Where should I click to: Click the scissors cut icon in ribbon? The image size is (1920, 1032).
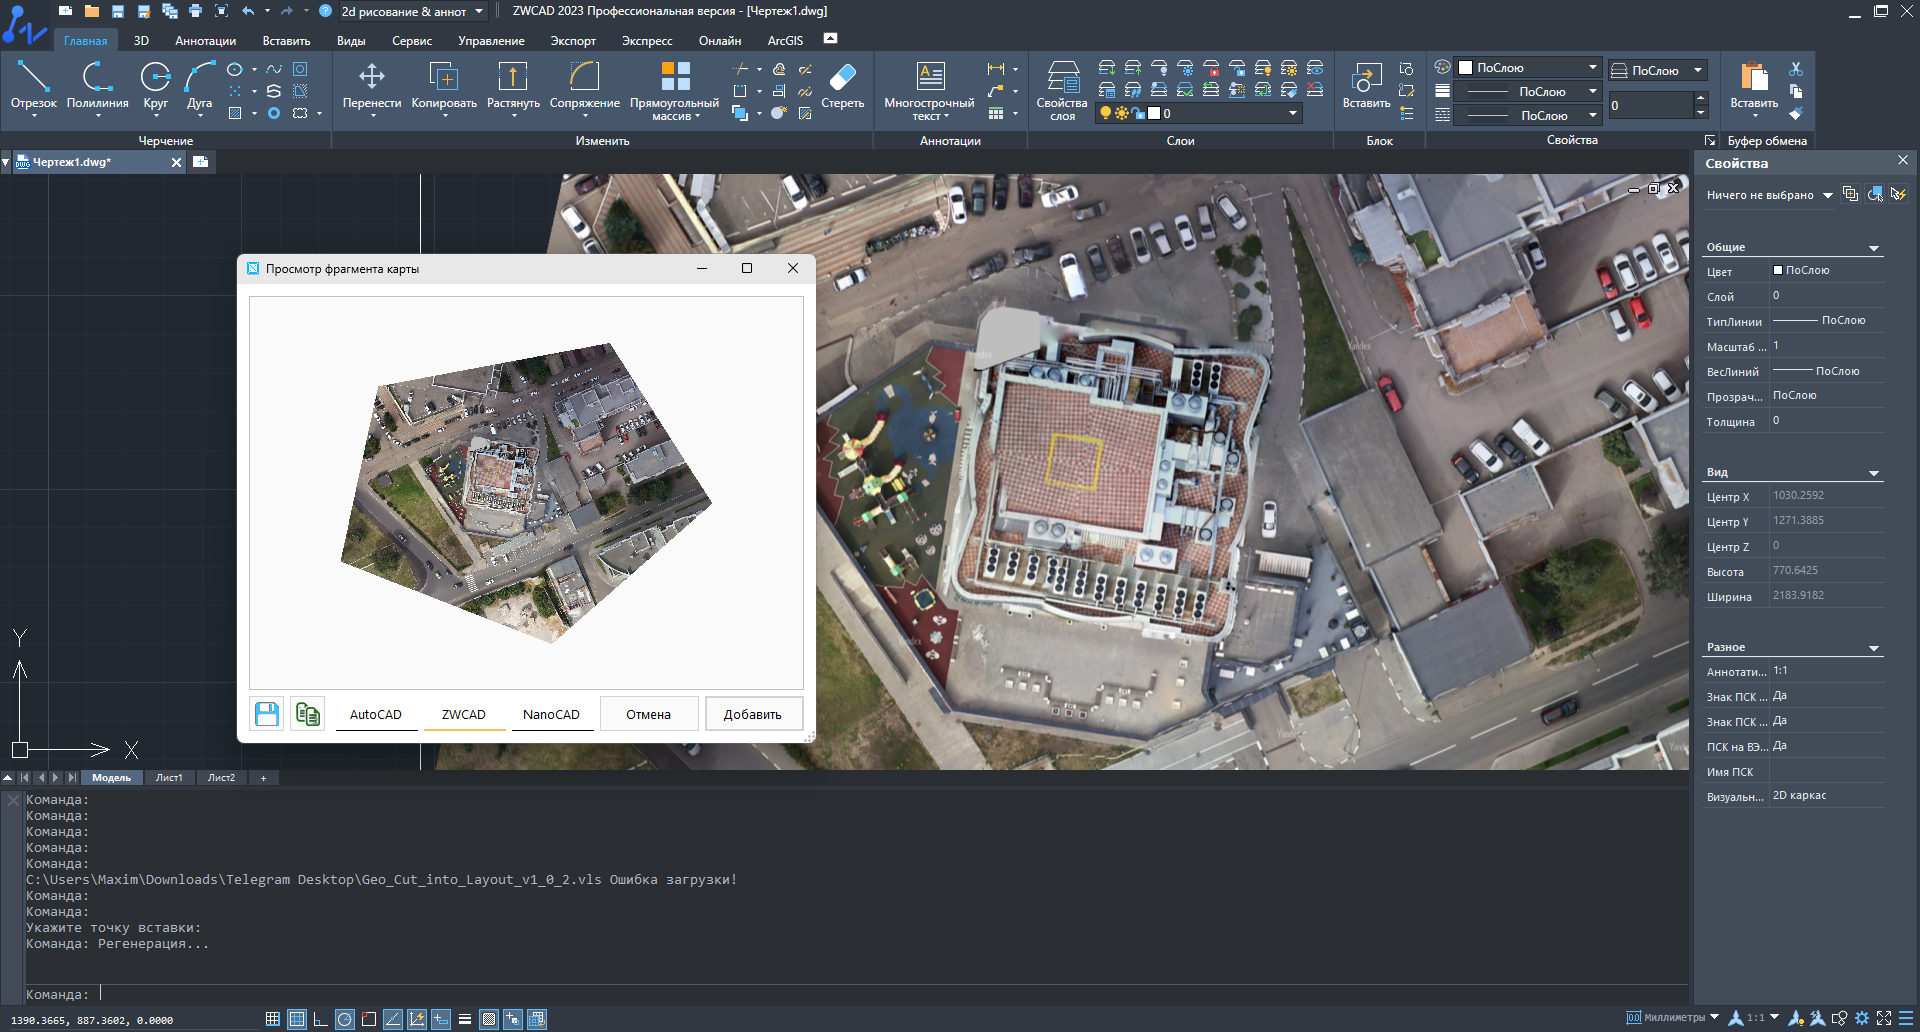1796,69
